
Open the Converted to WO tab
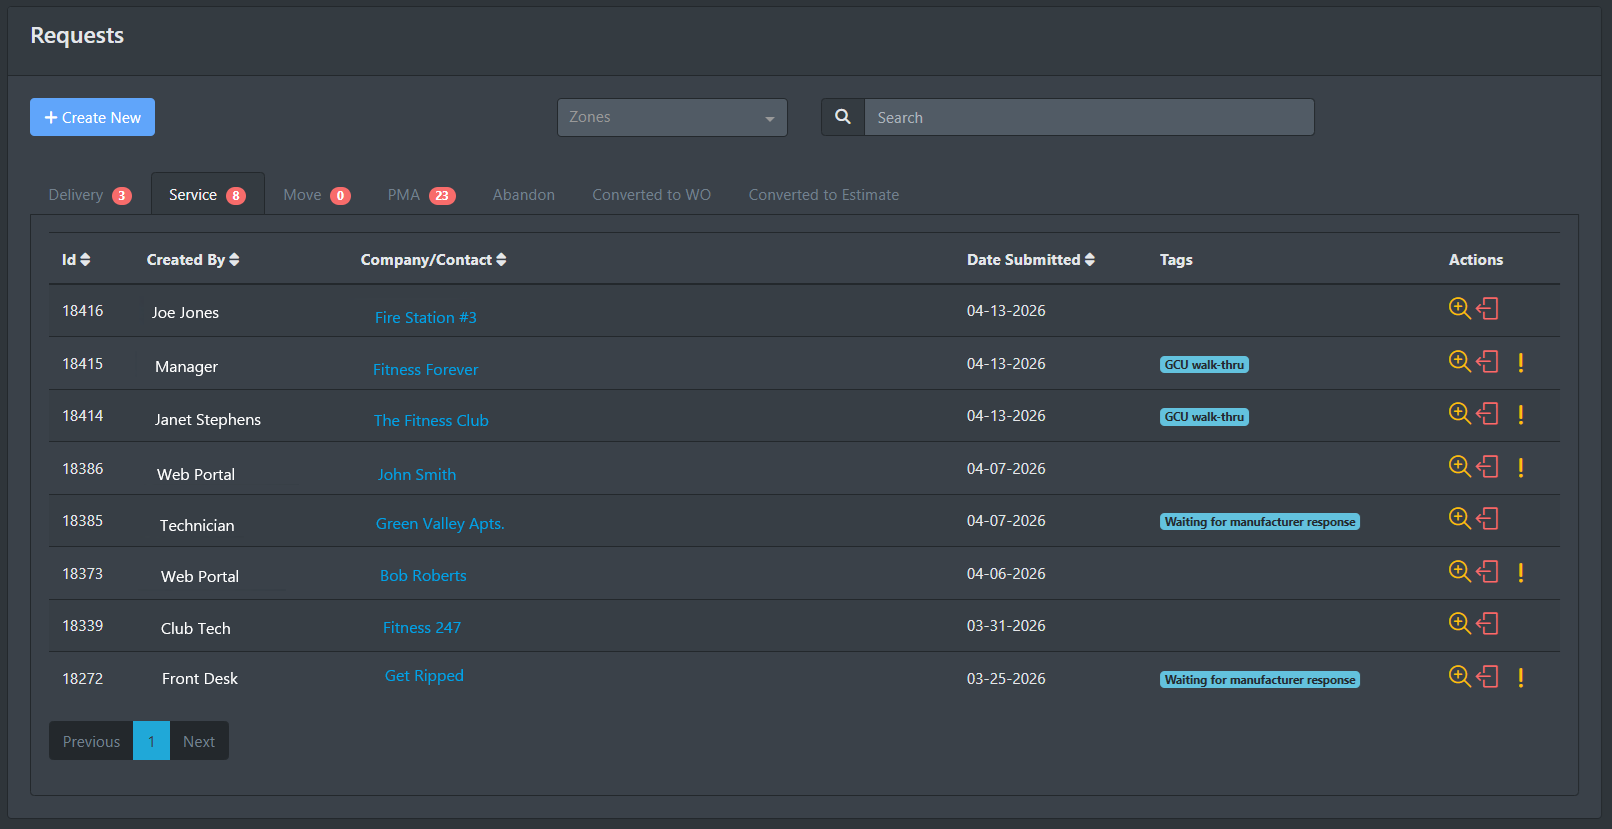coord(651,195)
